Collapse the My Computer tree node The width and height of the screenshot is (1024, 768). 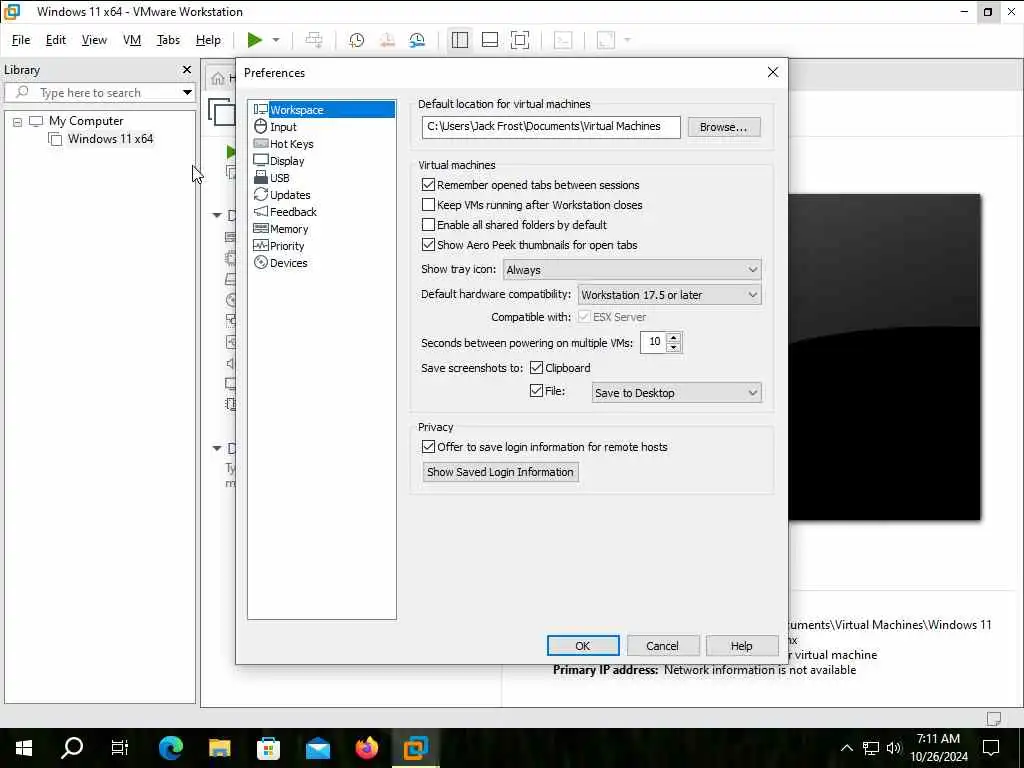coord(18,121)
